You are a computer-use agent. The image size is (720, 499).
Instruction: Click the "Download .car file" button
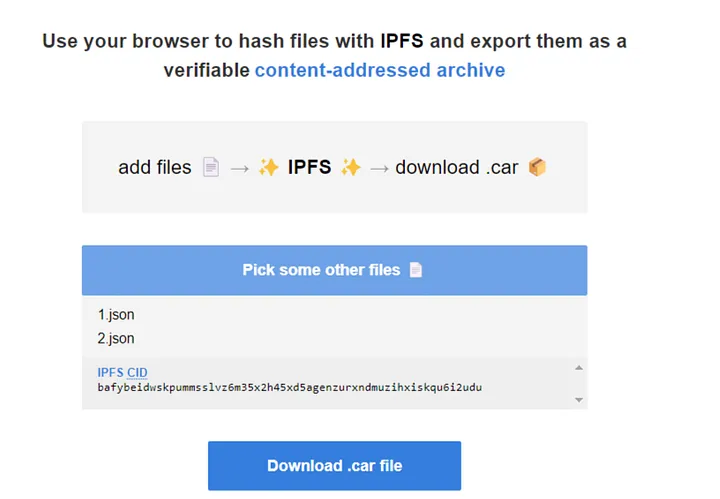[334, 466]
